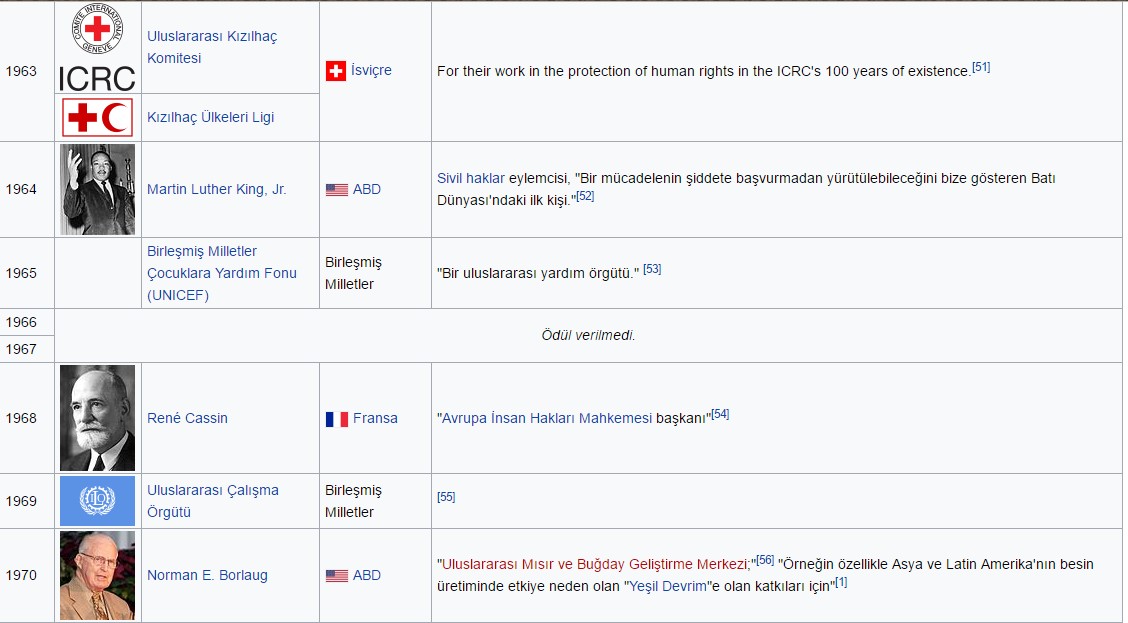1128x623 pixels.
Task: Follow ABD link in the 1970 row
Action: pyautogui.click(x=367, y=575)
